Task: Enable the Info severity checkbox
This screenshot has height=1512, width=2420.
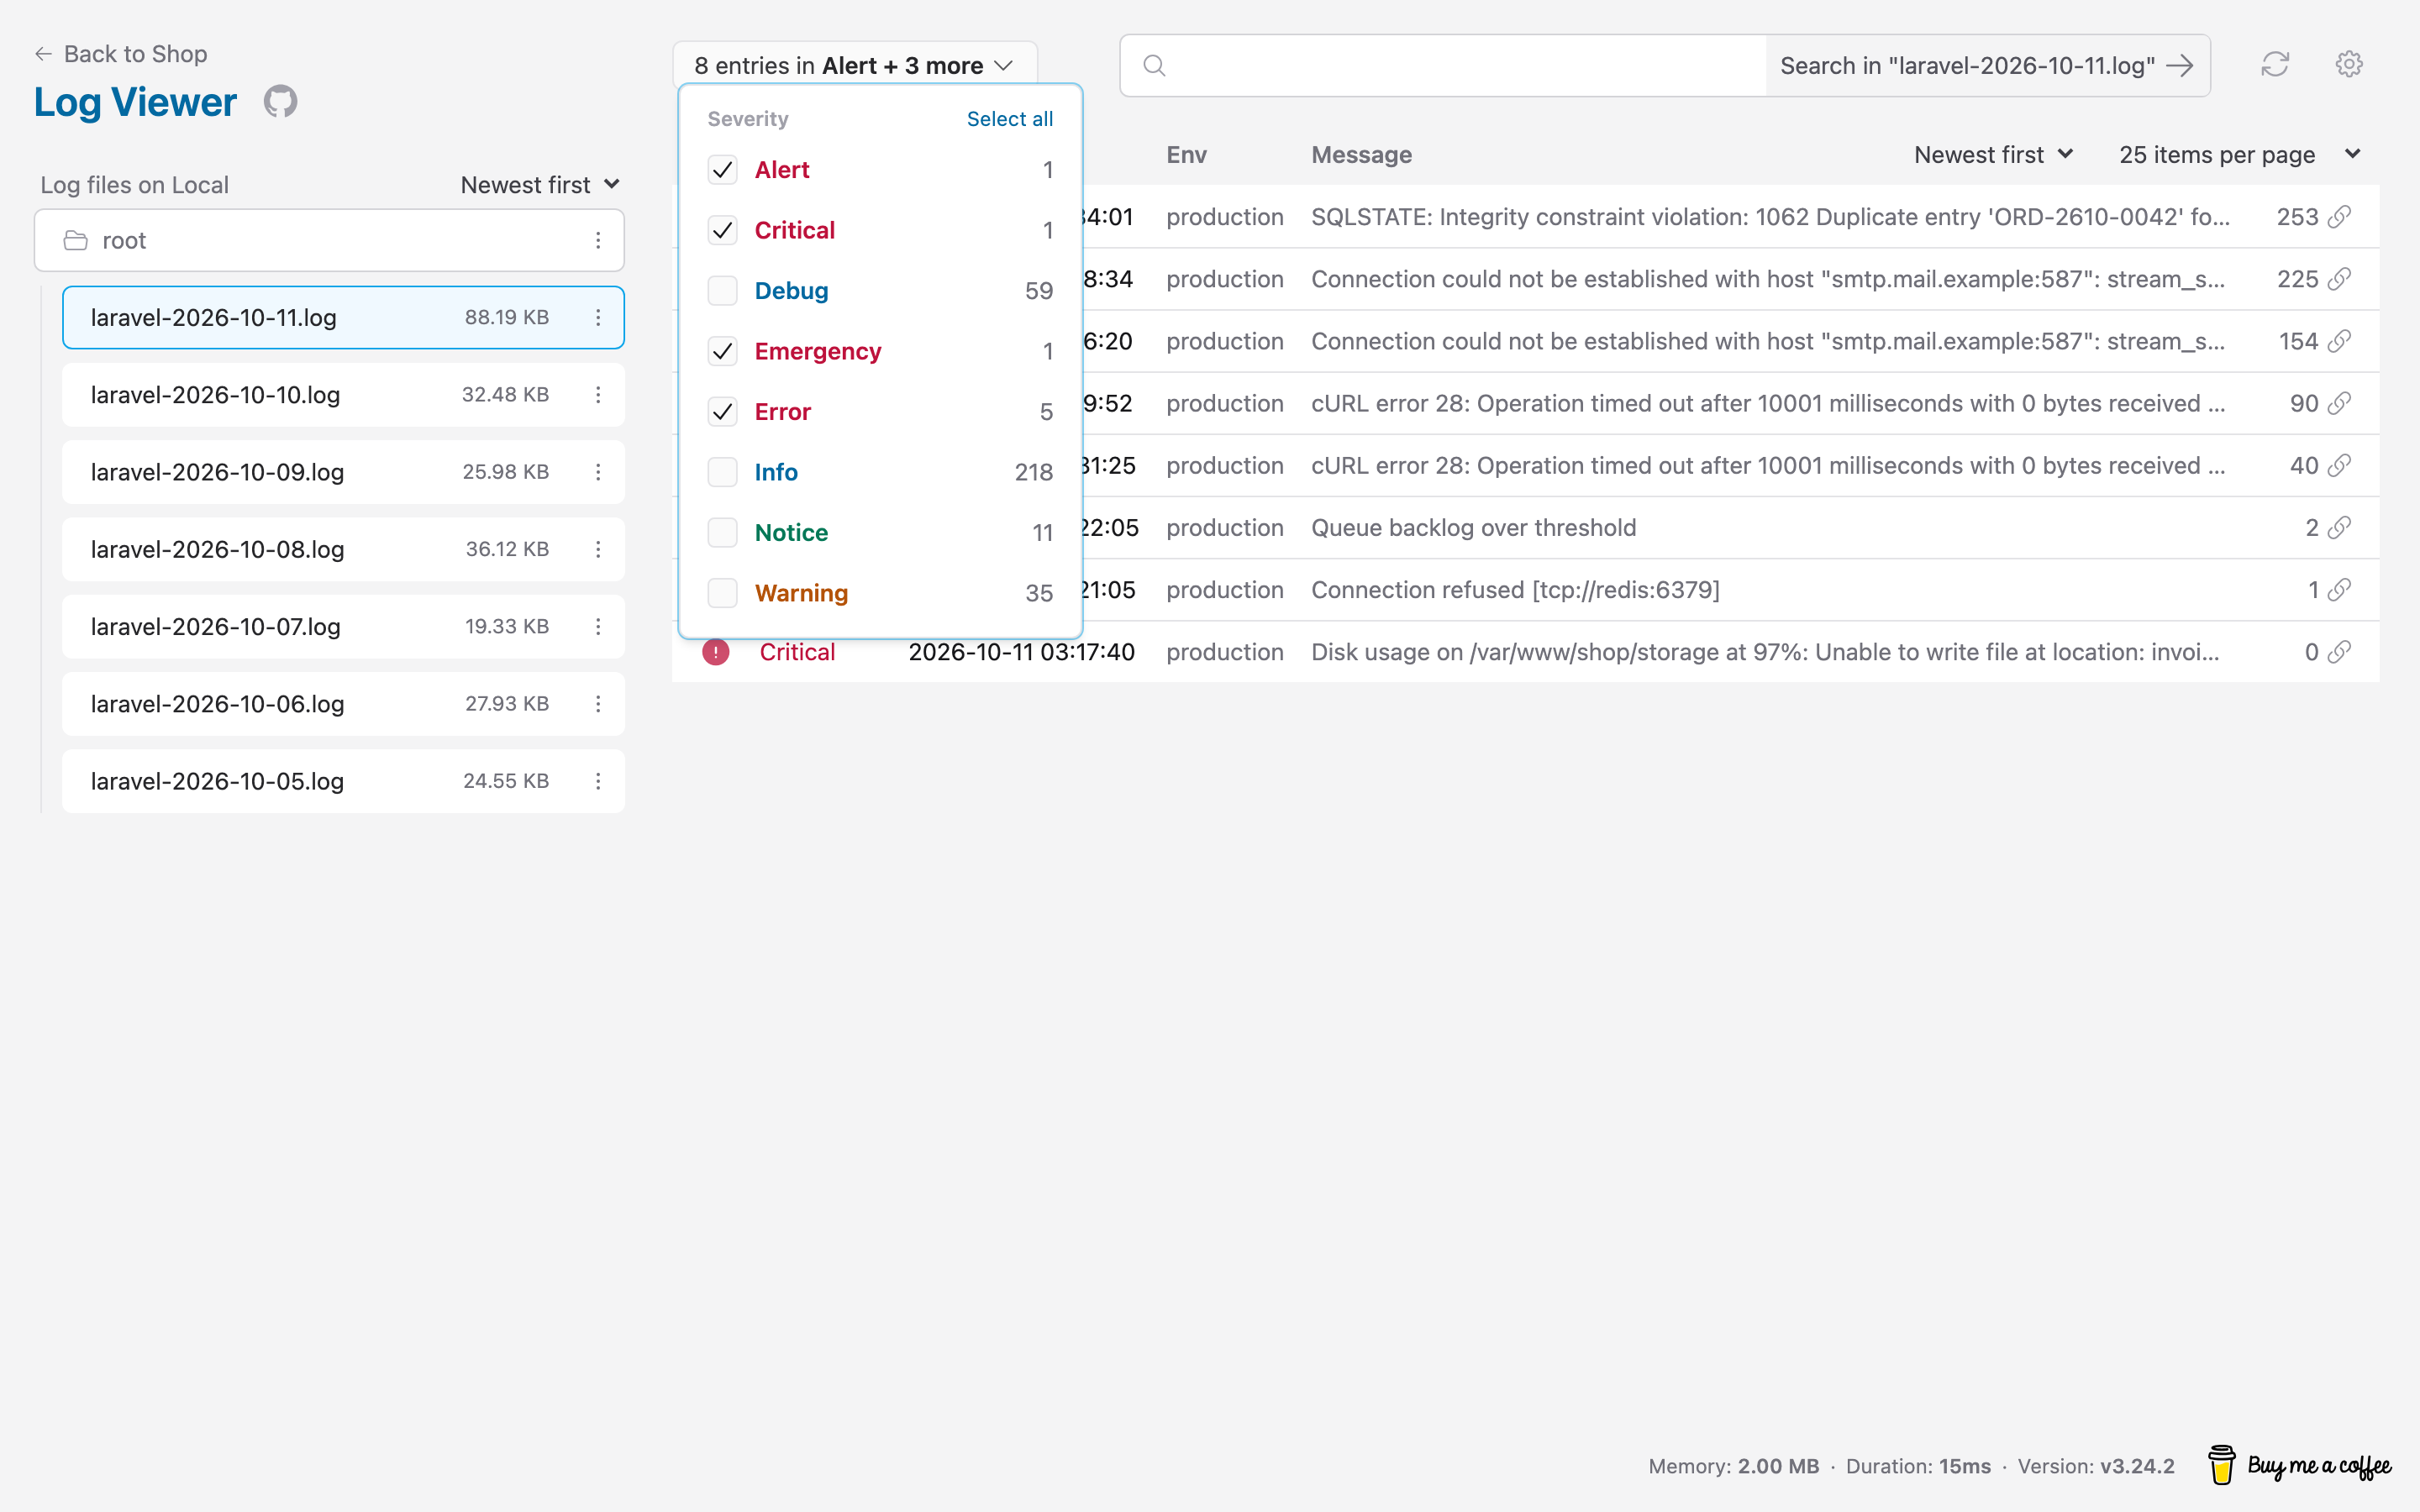Action: (722, 472)
